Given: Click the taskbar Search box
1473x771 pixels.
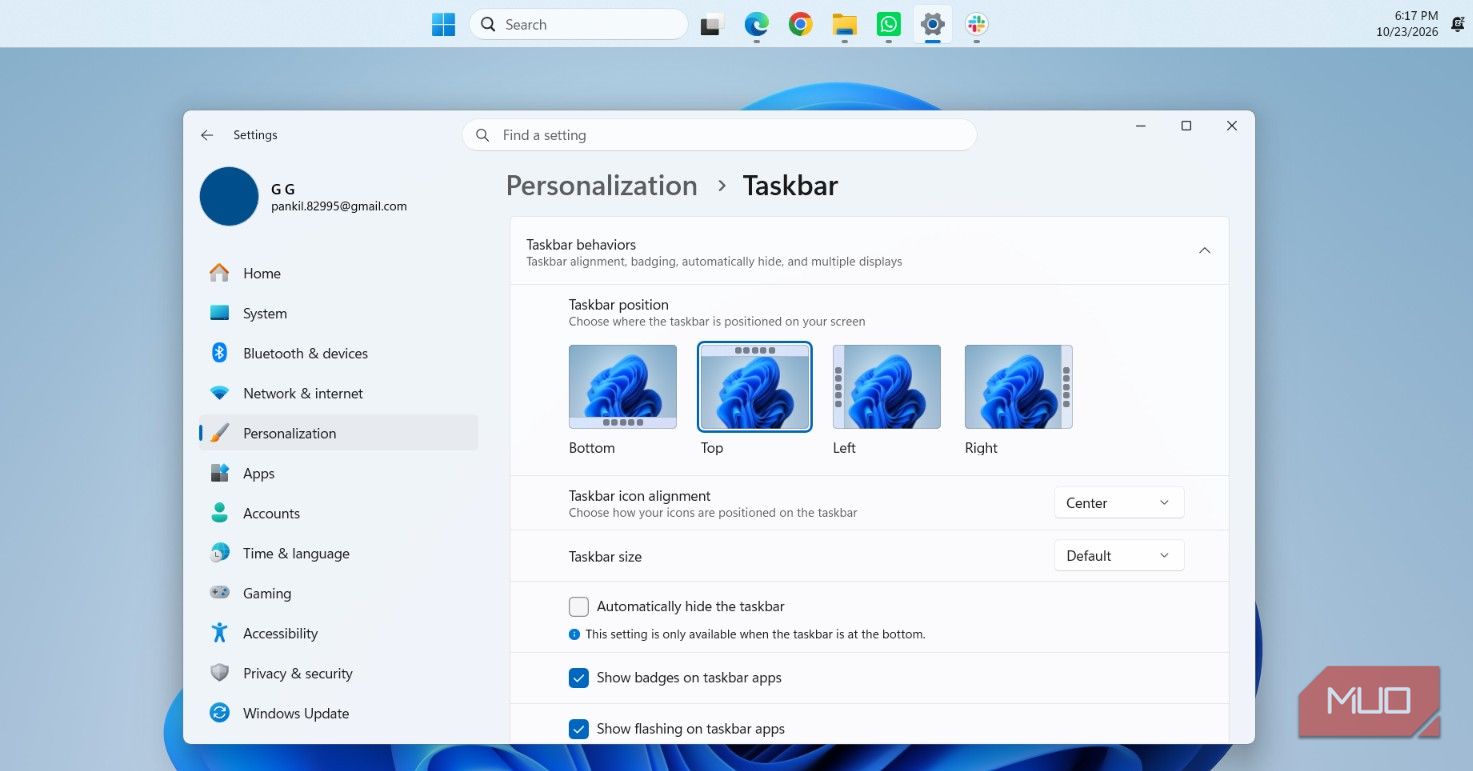Looking at the screenshot, I should 578,24.
